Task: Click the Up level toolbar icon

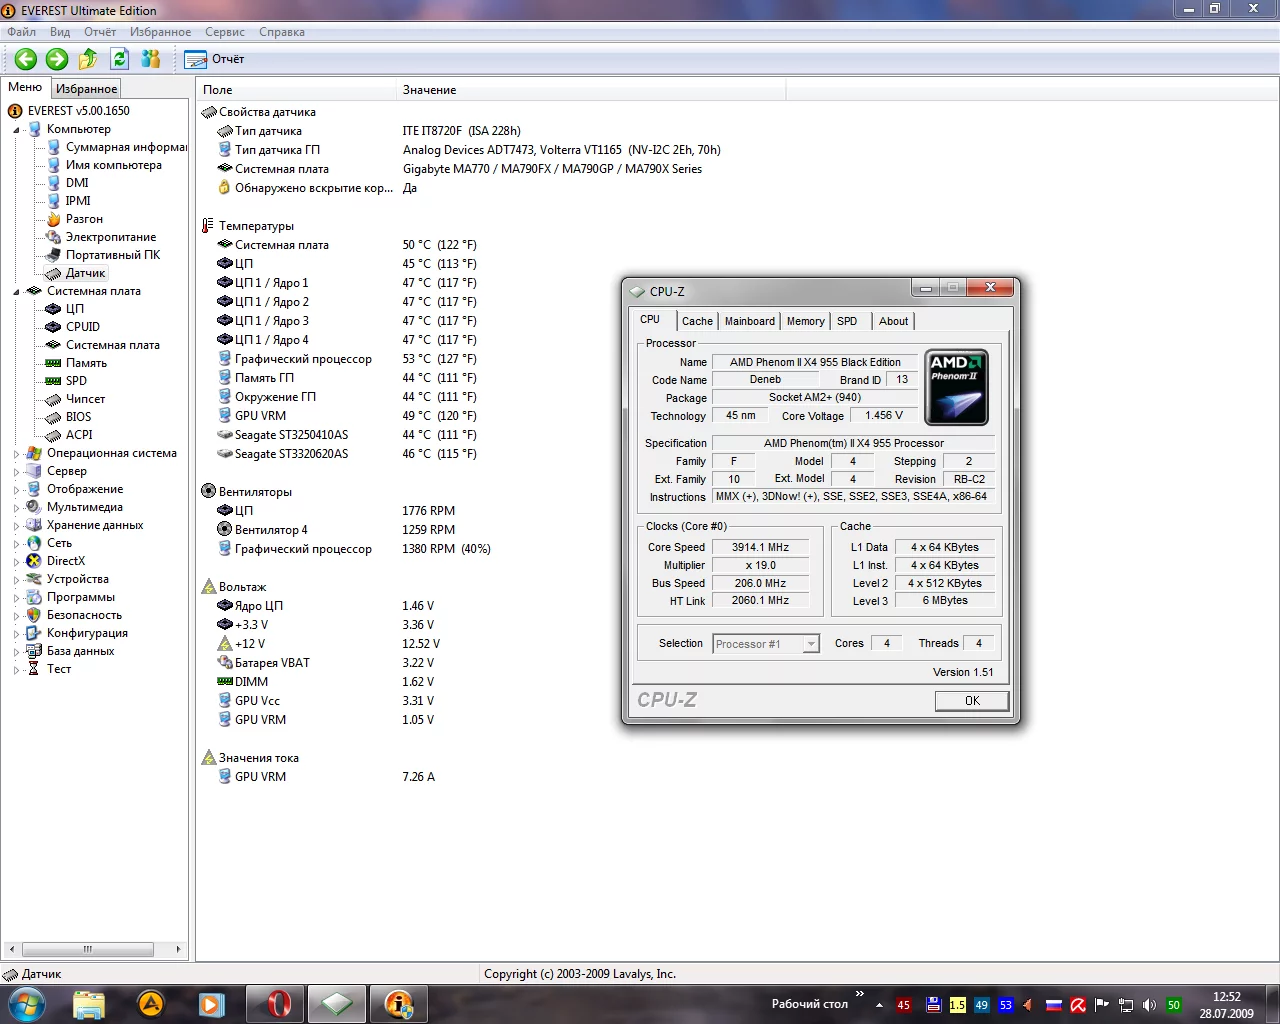Action: (x=88, y=59)
